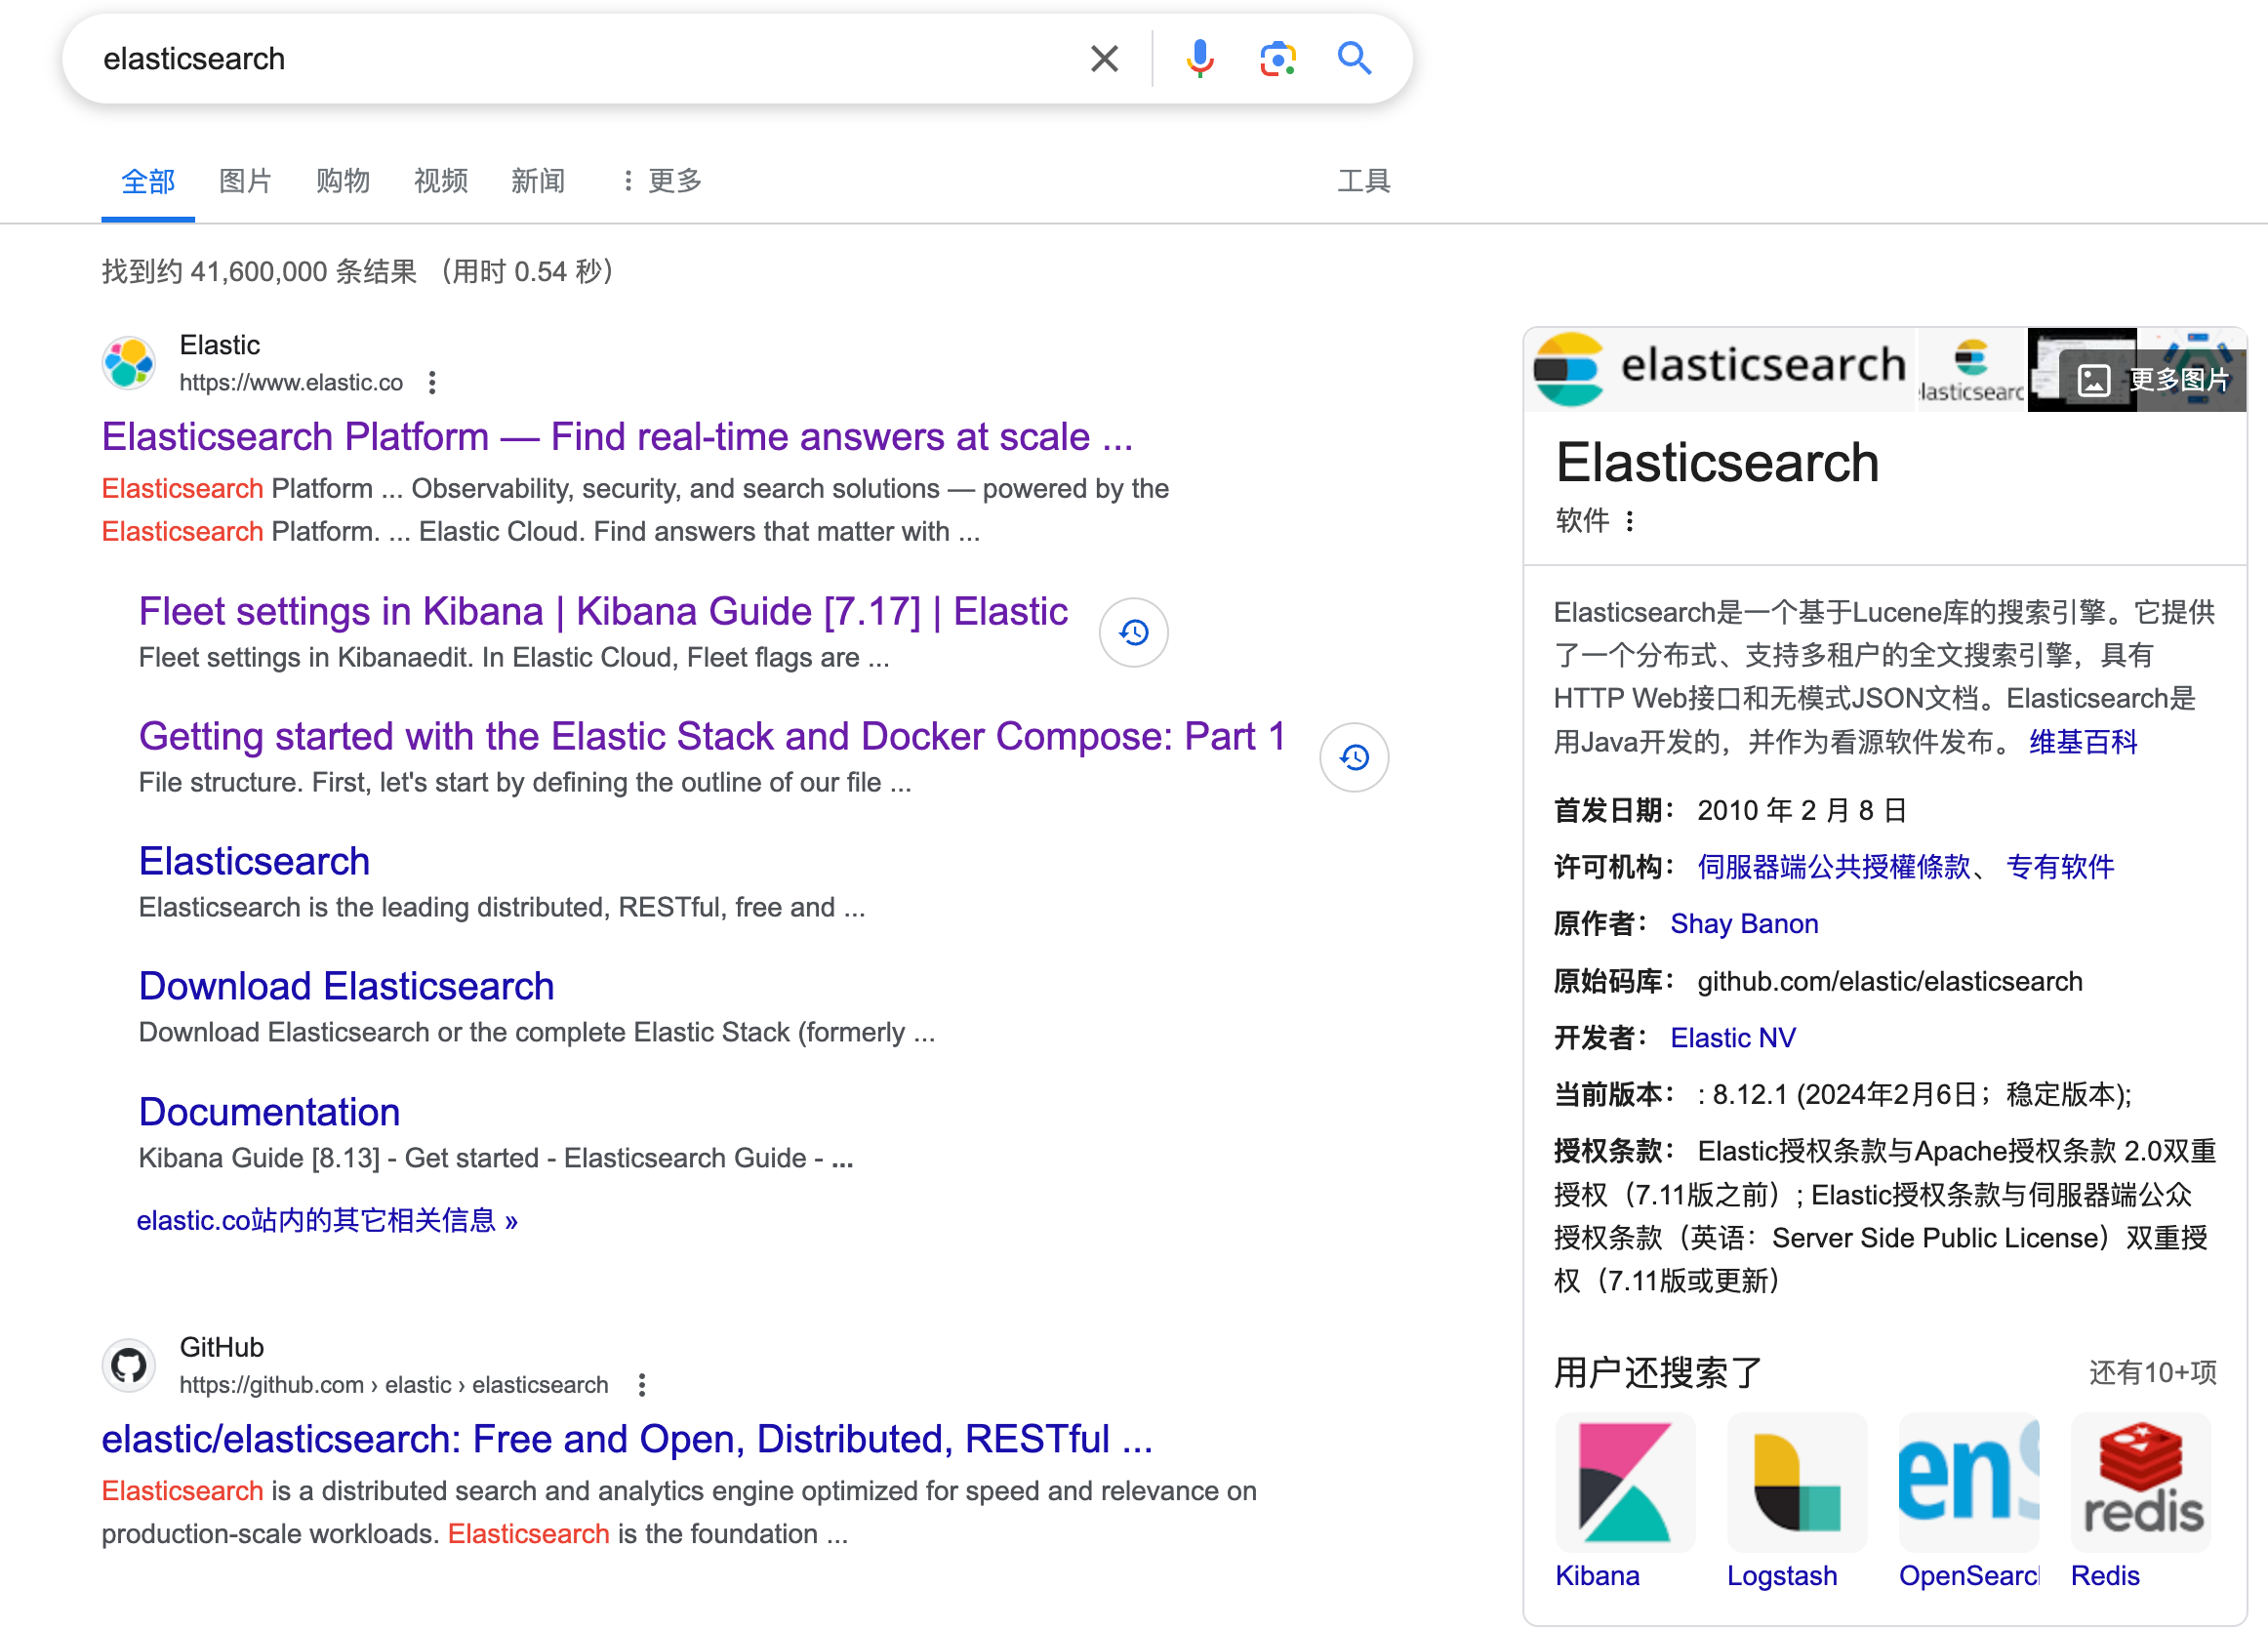Open OpenSearch related search thumbnail
2268x1630 pixels.
(1969, 1482)
